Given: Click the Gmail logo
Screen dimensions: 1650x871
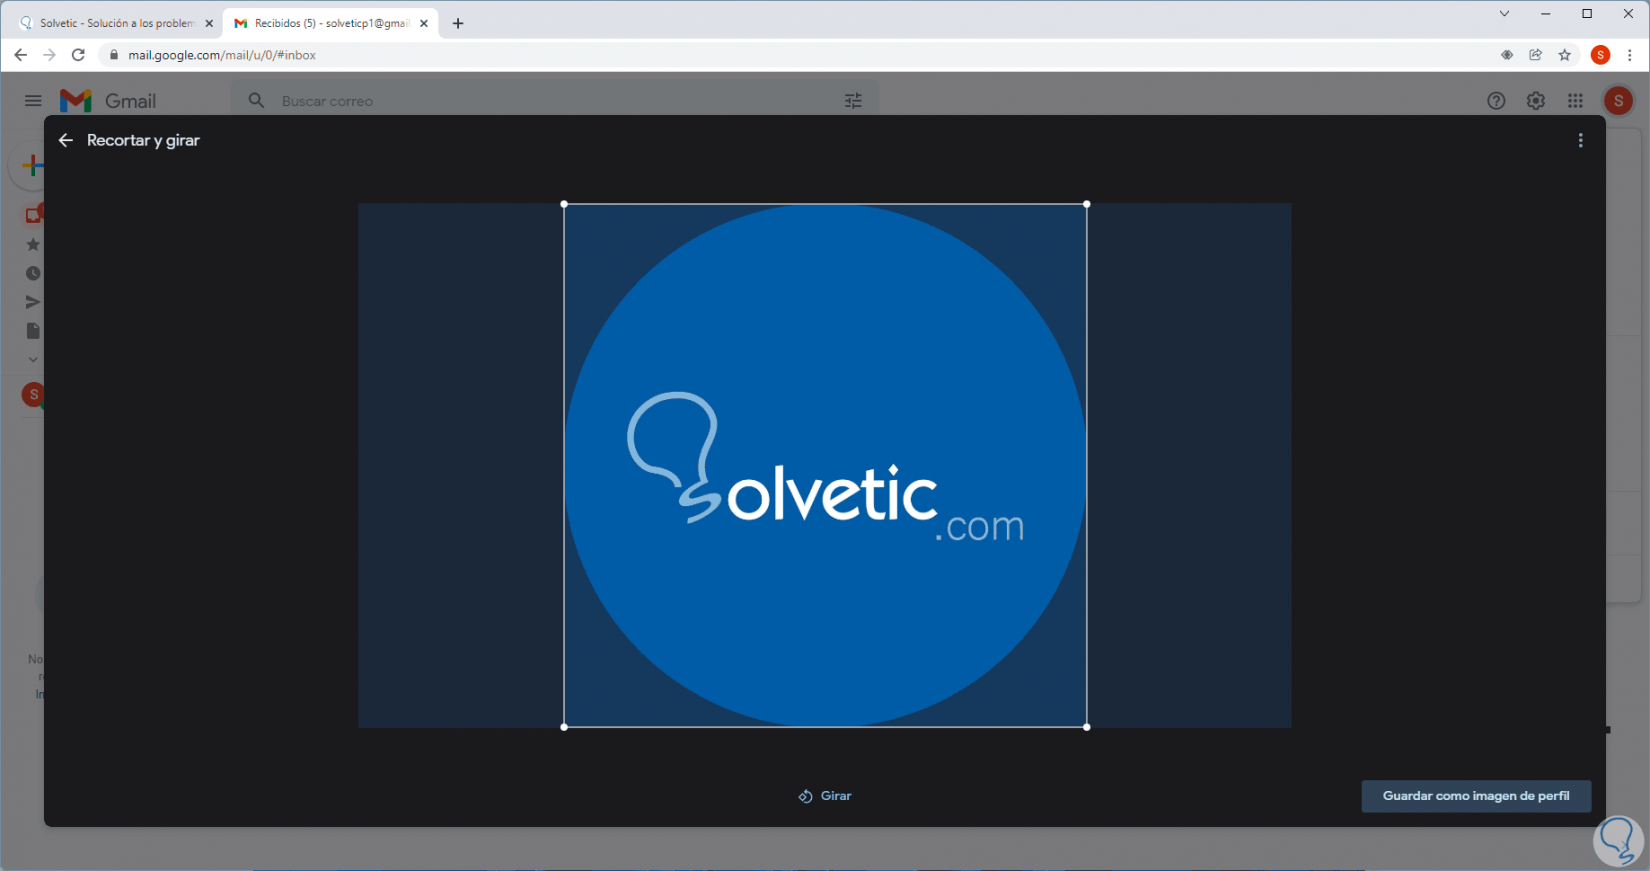Looking at the screenshot, I should [x=108, y=101].
